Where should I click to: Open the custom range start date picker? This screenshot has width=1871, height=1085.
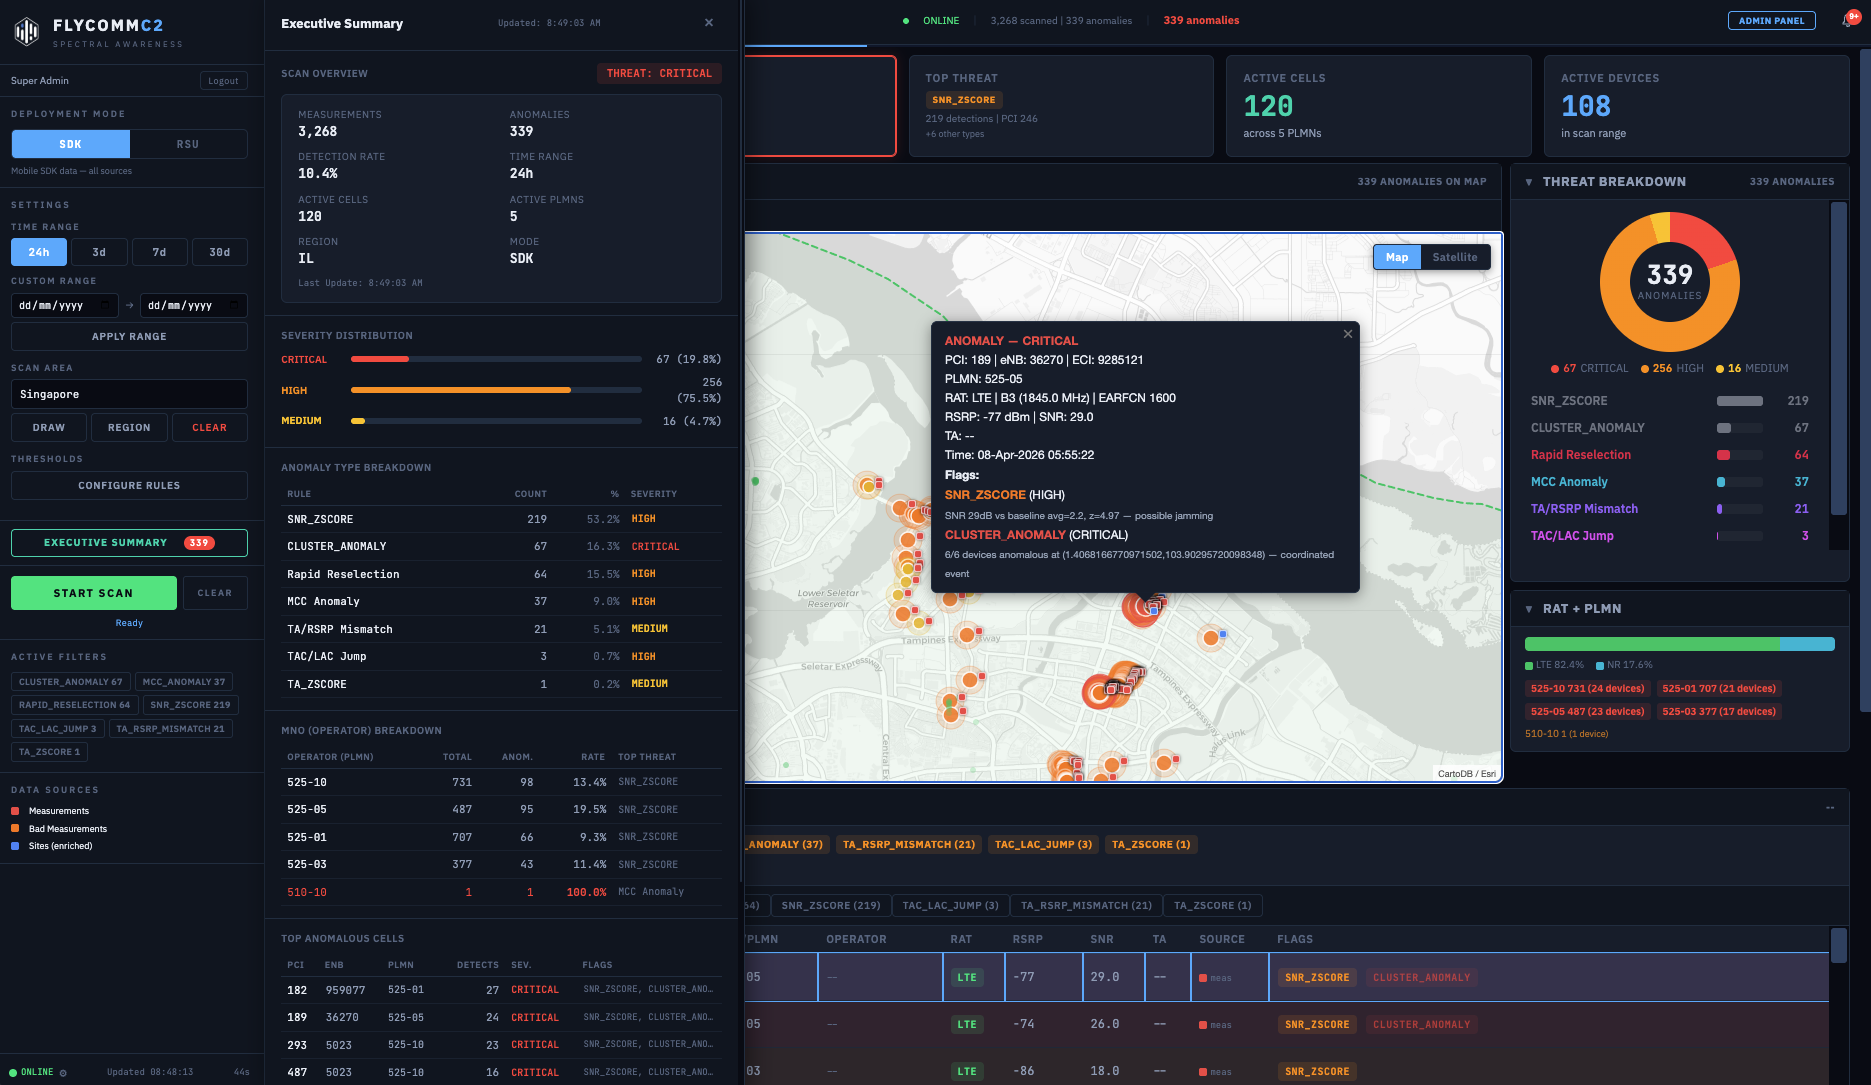pos(64,305)
